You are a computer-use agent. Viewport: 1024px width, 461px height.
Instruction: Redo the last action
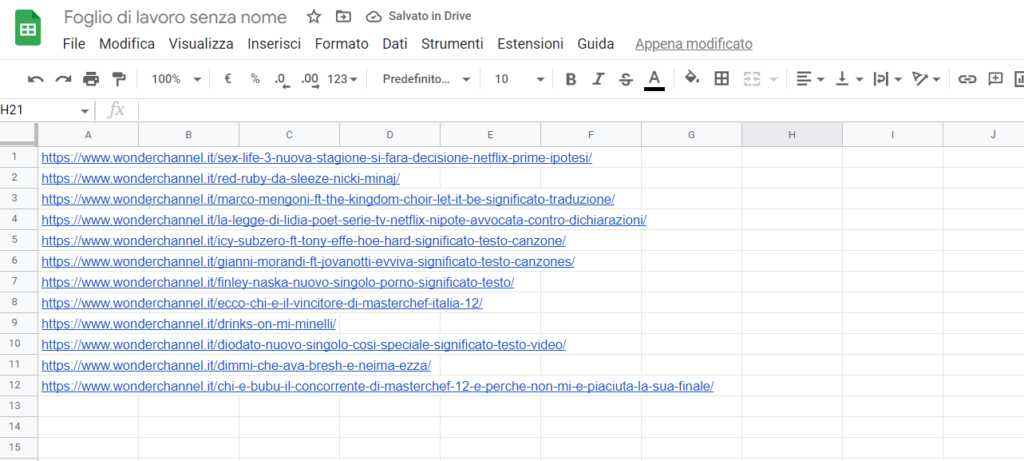click(x=63, y=79)
